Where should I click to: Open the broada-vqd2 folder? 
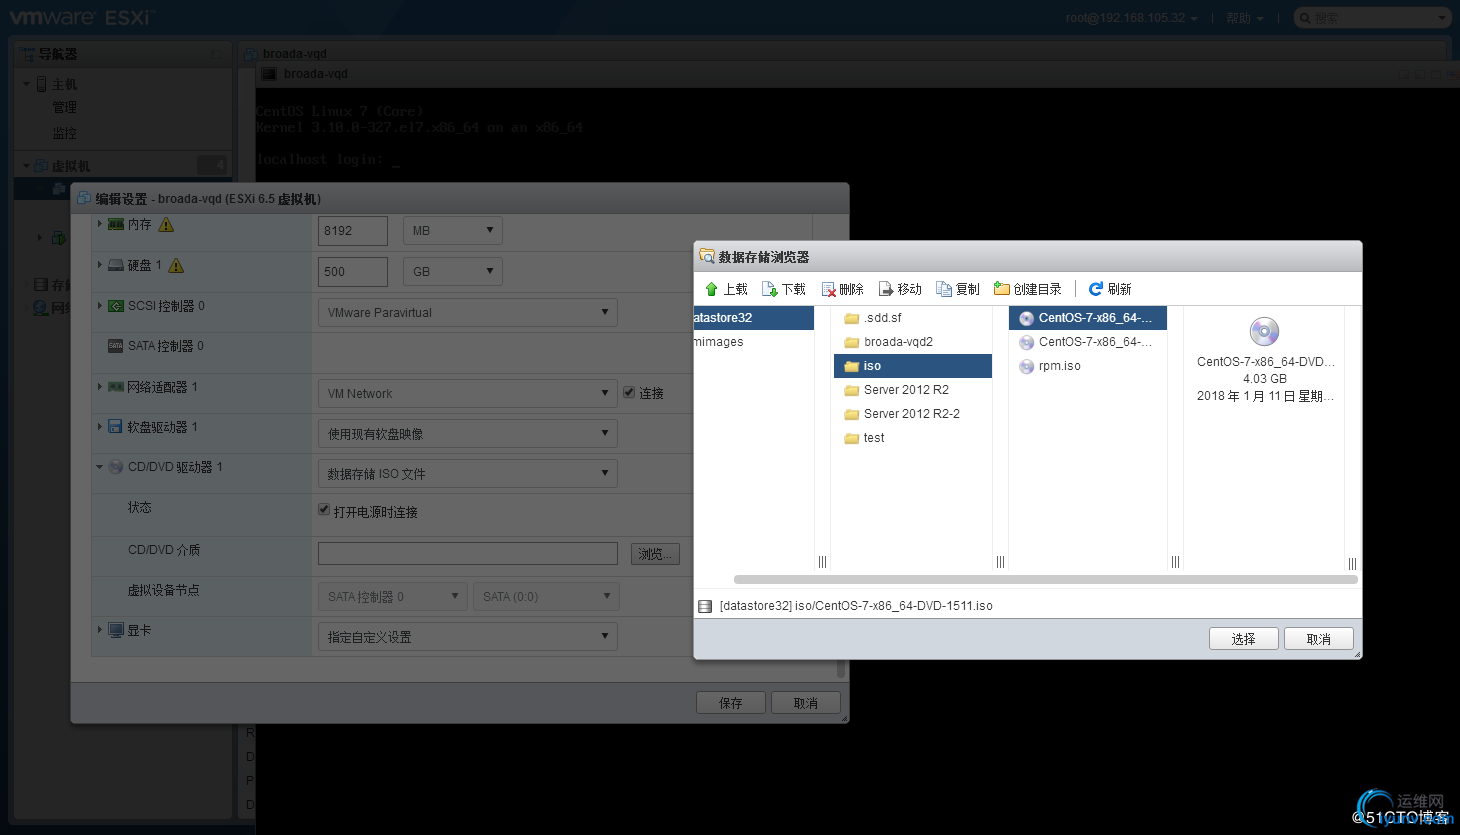click(x=913, y=342)
